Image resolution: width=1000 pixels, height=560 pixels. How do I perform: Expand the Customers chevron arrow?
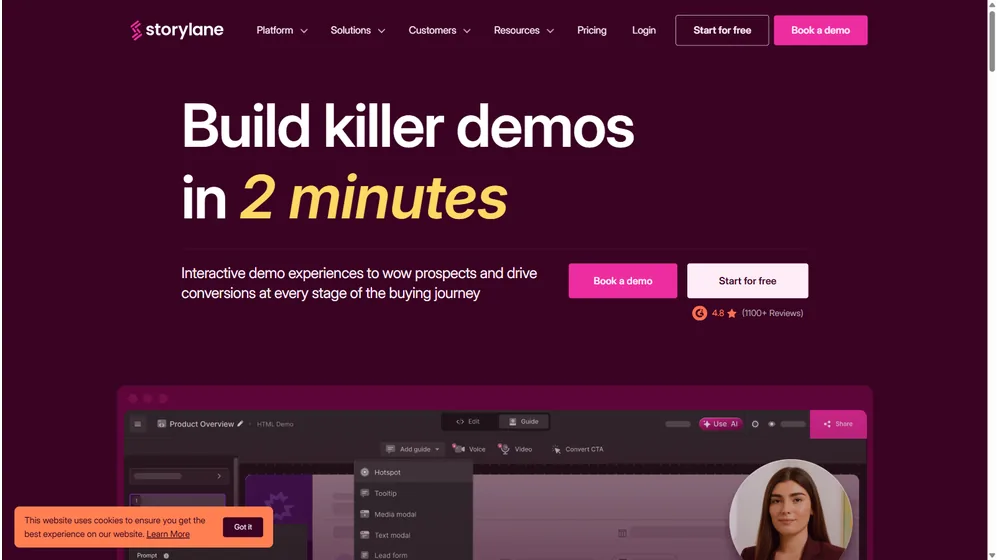[x=467, y=31]
